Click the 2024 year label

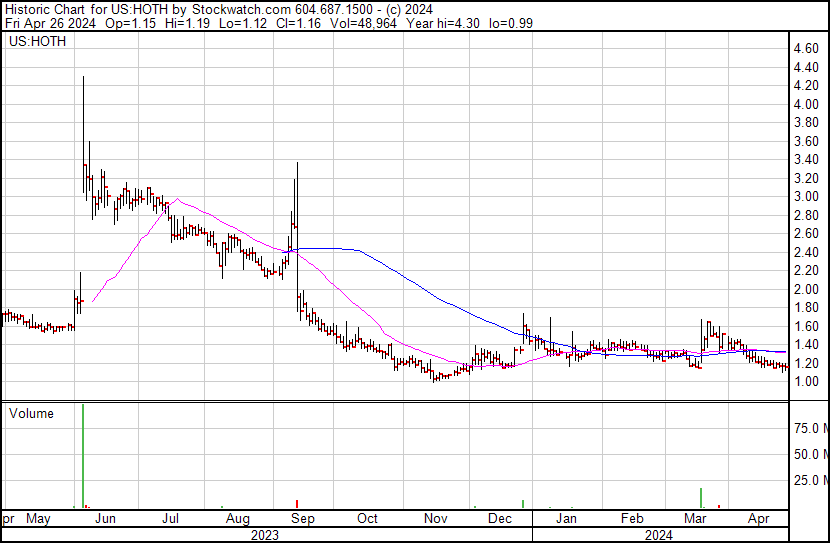pyautogui.click(x=660, y=534)
